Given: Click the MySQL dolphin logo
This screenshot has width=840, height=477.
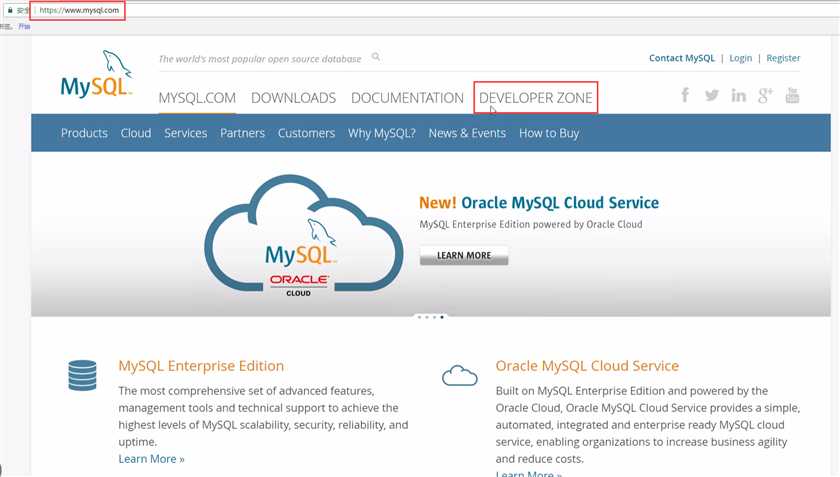Looking at the screenshot, I should tap(96, 74).
